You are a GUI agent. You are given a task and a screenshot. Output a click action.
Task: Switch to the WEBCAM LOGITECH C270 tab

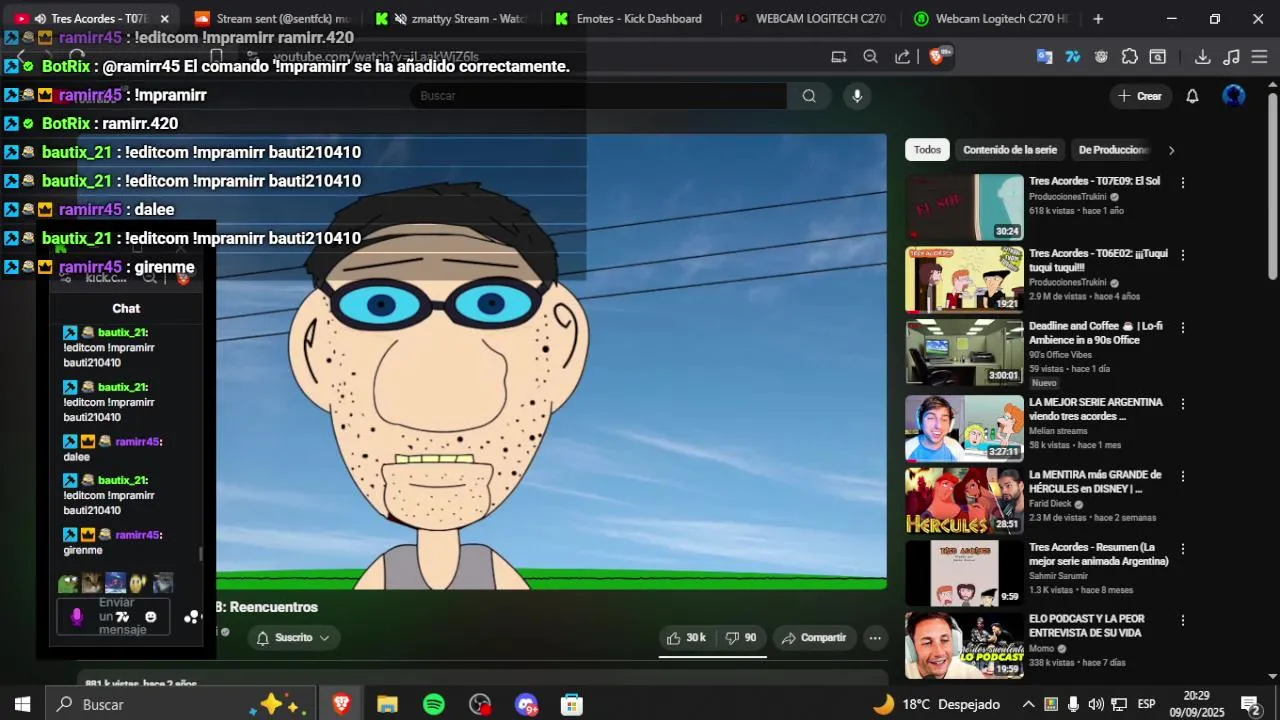811,19
